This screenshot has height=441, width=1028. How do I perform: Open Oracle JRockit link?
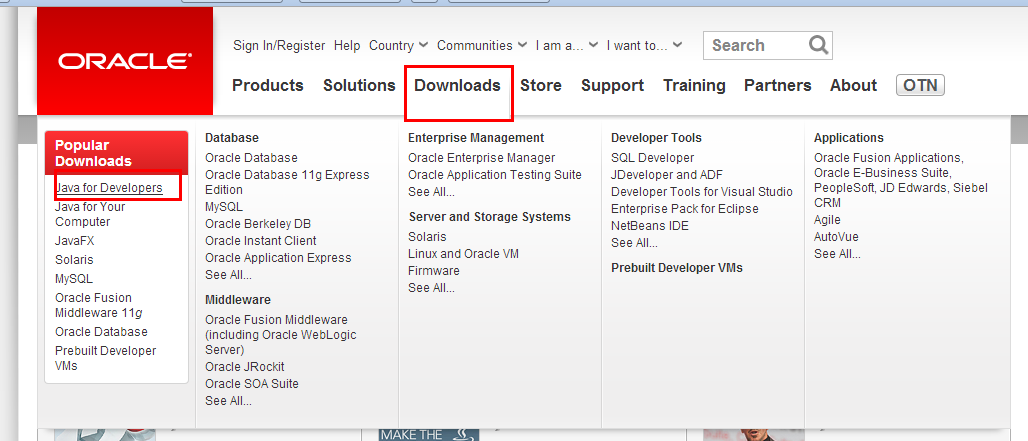pyautogui.click(x=245, y=366)
